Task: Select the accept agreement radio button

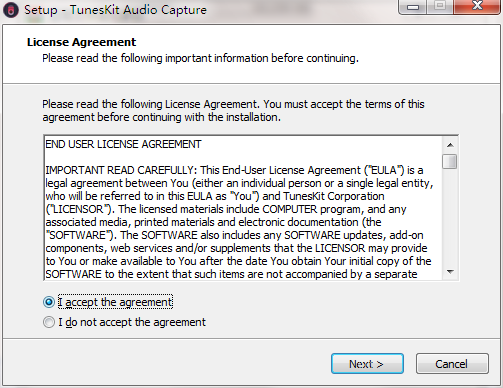Action: [49, 302]
